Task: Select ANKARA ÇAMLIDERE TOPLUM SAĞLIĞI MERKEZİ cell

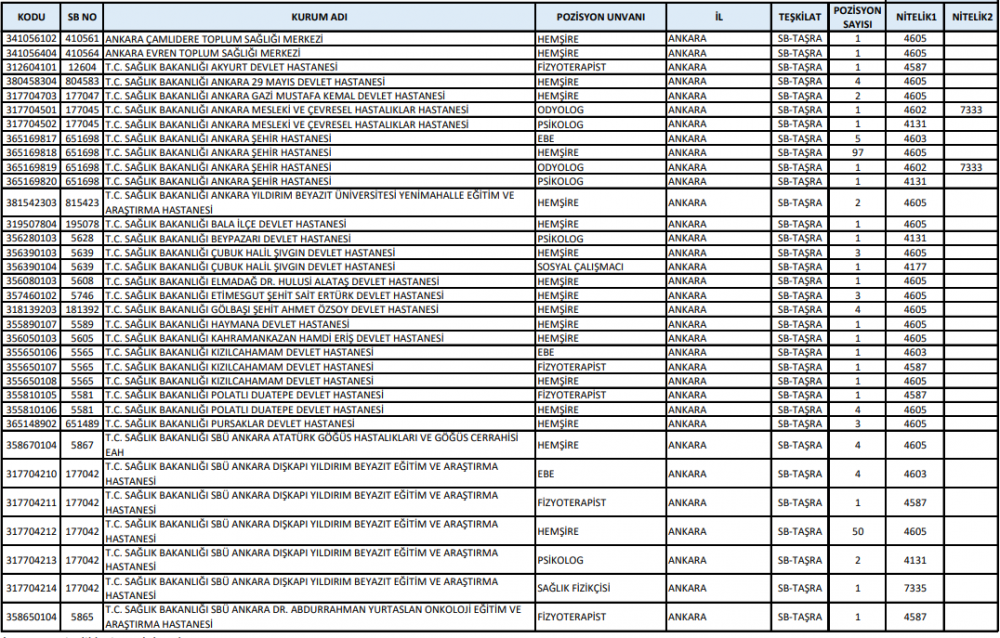Action: pyautogui.click(x=319, y=39)
